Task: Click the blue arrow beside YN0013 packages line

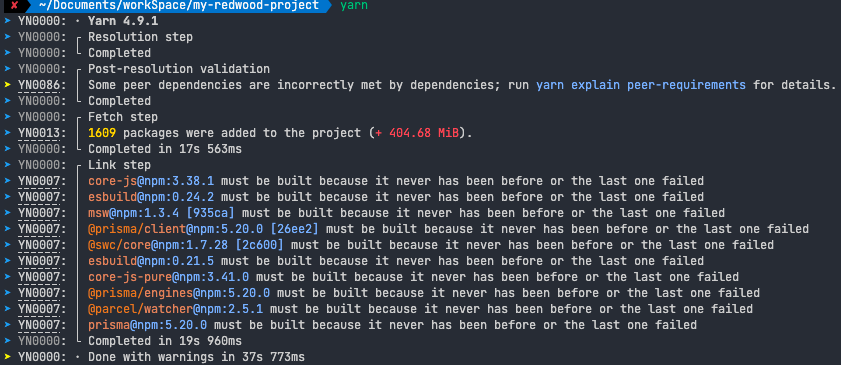Action: pyautogui.click(x=7, y=133)
